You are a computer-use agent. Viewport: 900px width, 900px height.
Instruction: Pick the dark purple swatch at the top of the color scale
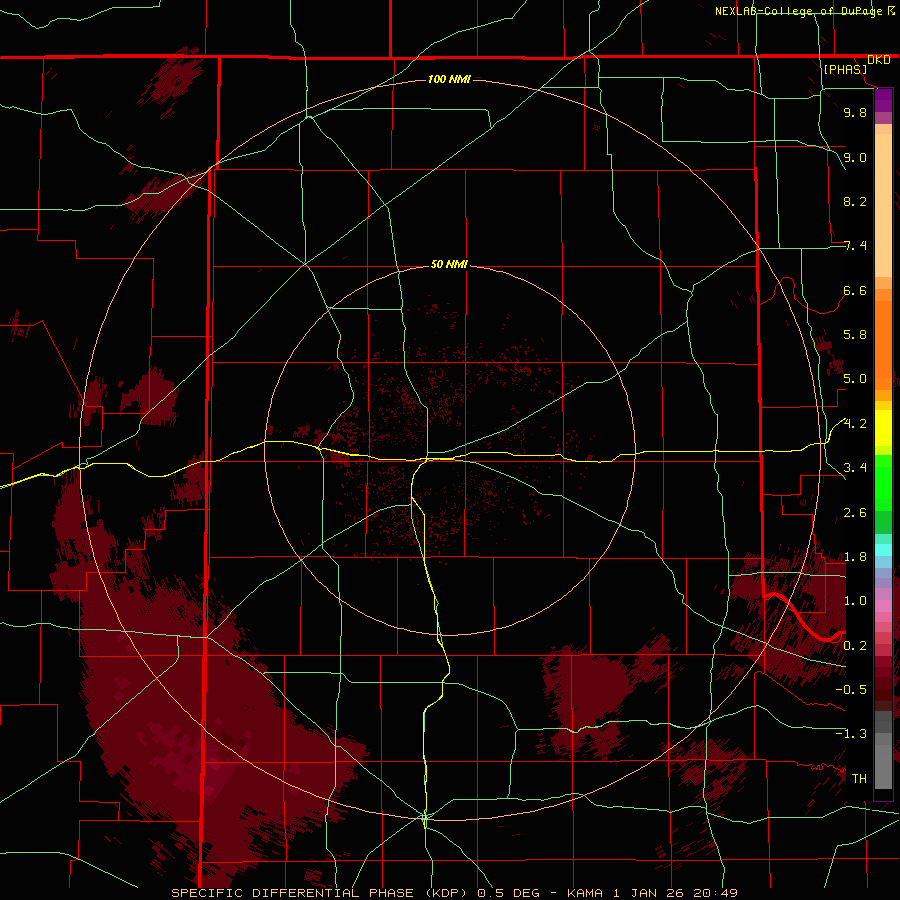click(x=883, y=100)
